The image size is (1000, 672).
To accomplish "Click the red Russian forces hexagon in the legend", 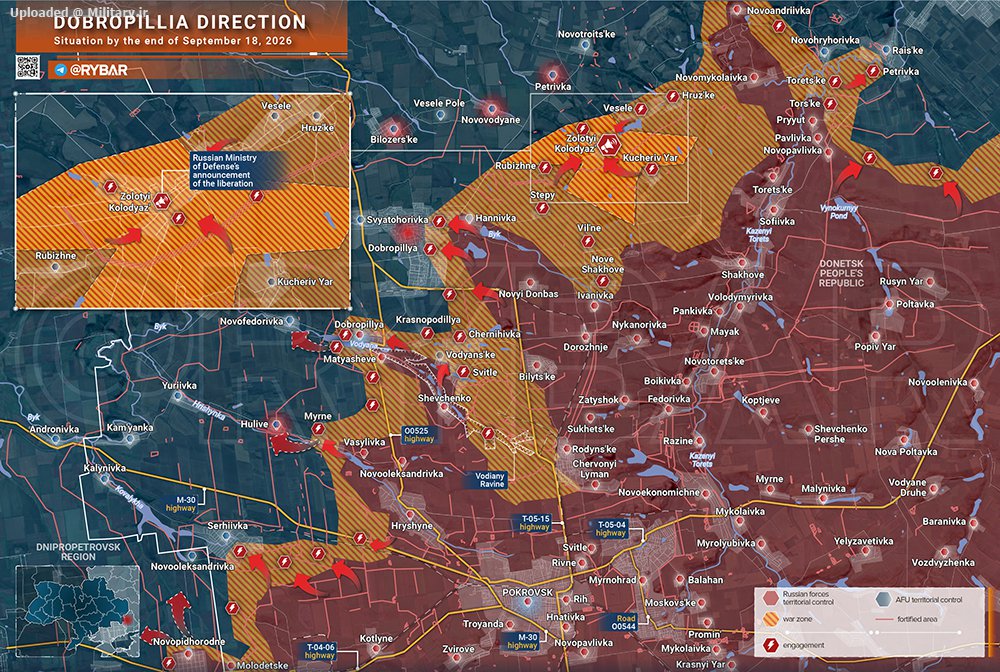I will (x=771, y=598).
